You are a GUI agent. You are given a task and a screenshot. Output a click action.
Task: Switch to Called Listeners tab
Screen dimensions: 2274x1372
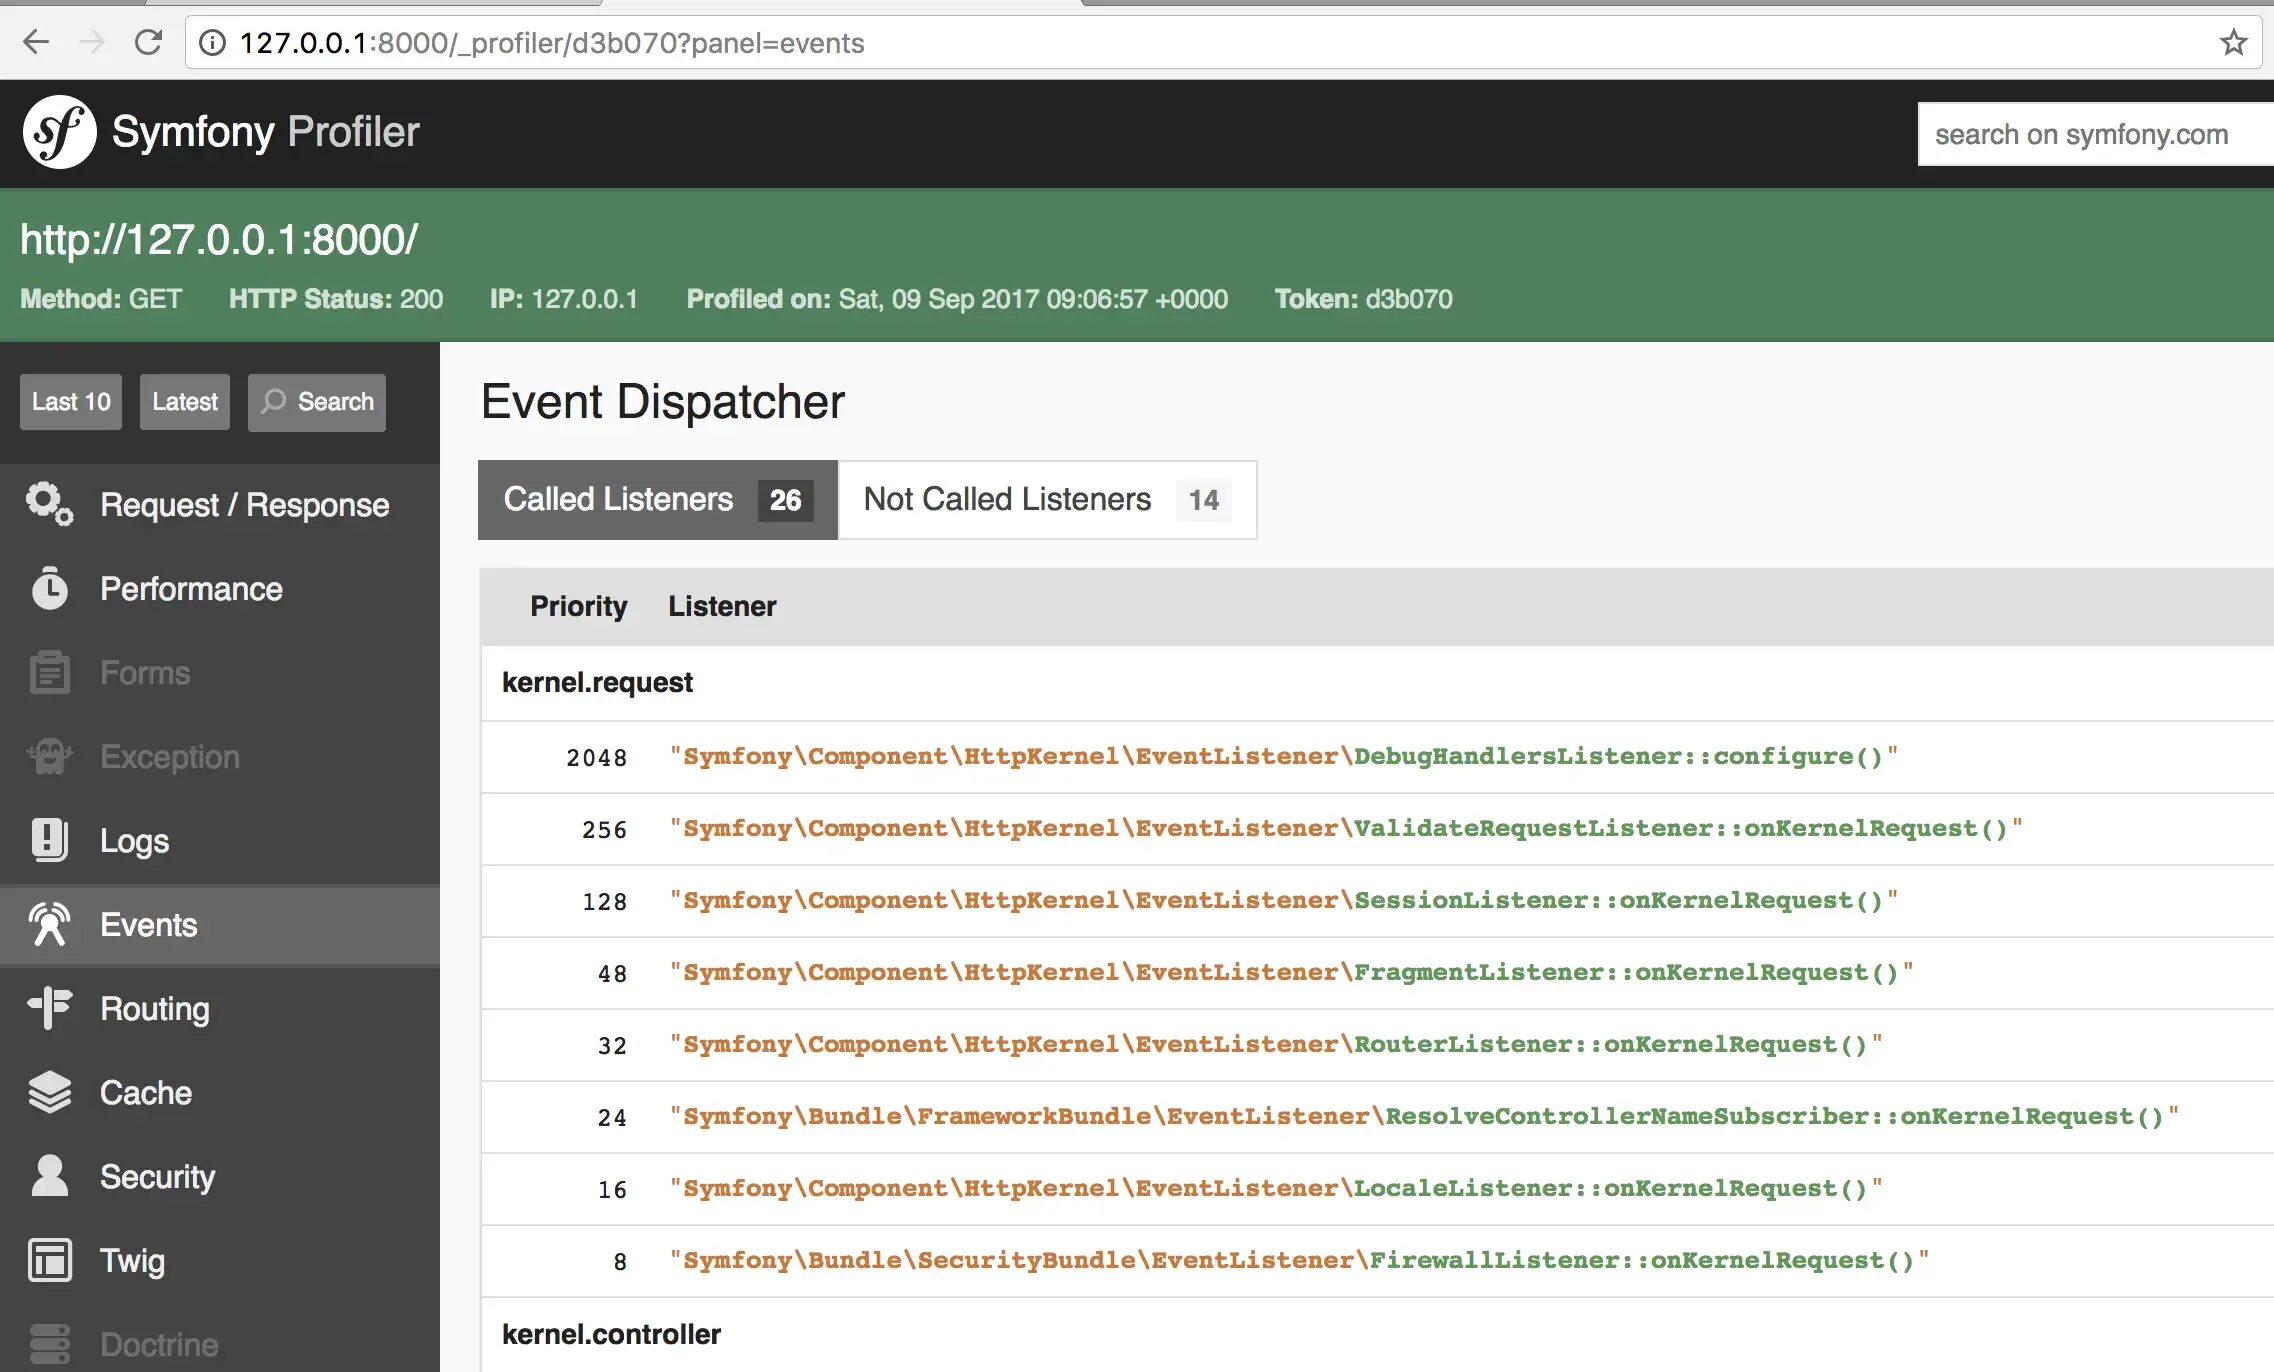coord(657,500)
